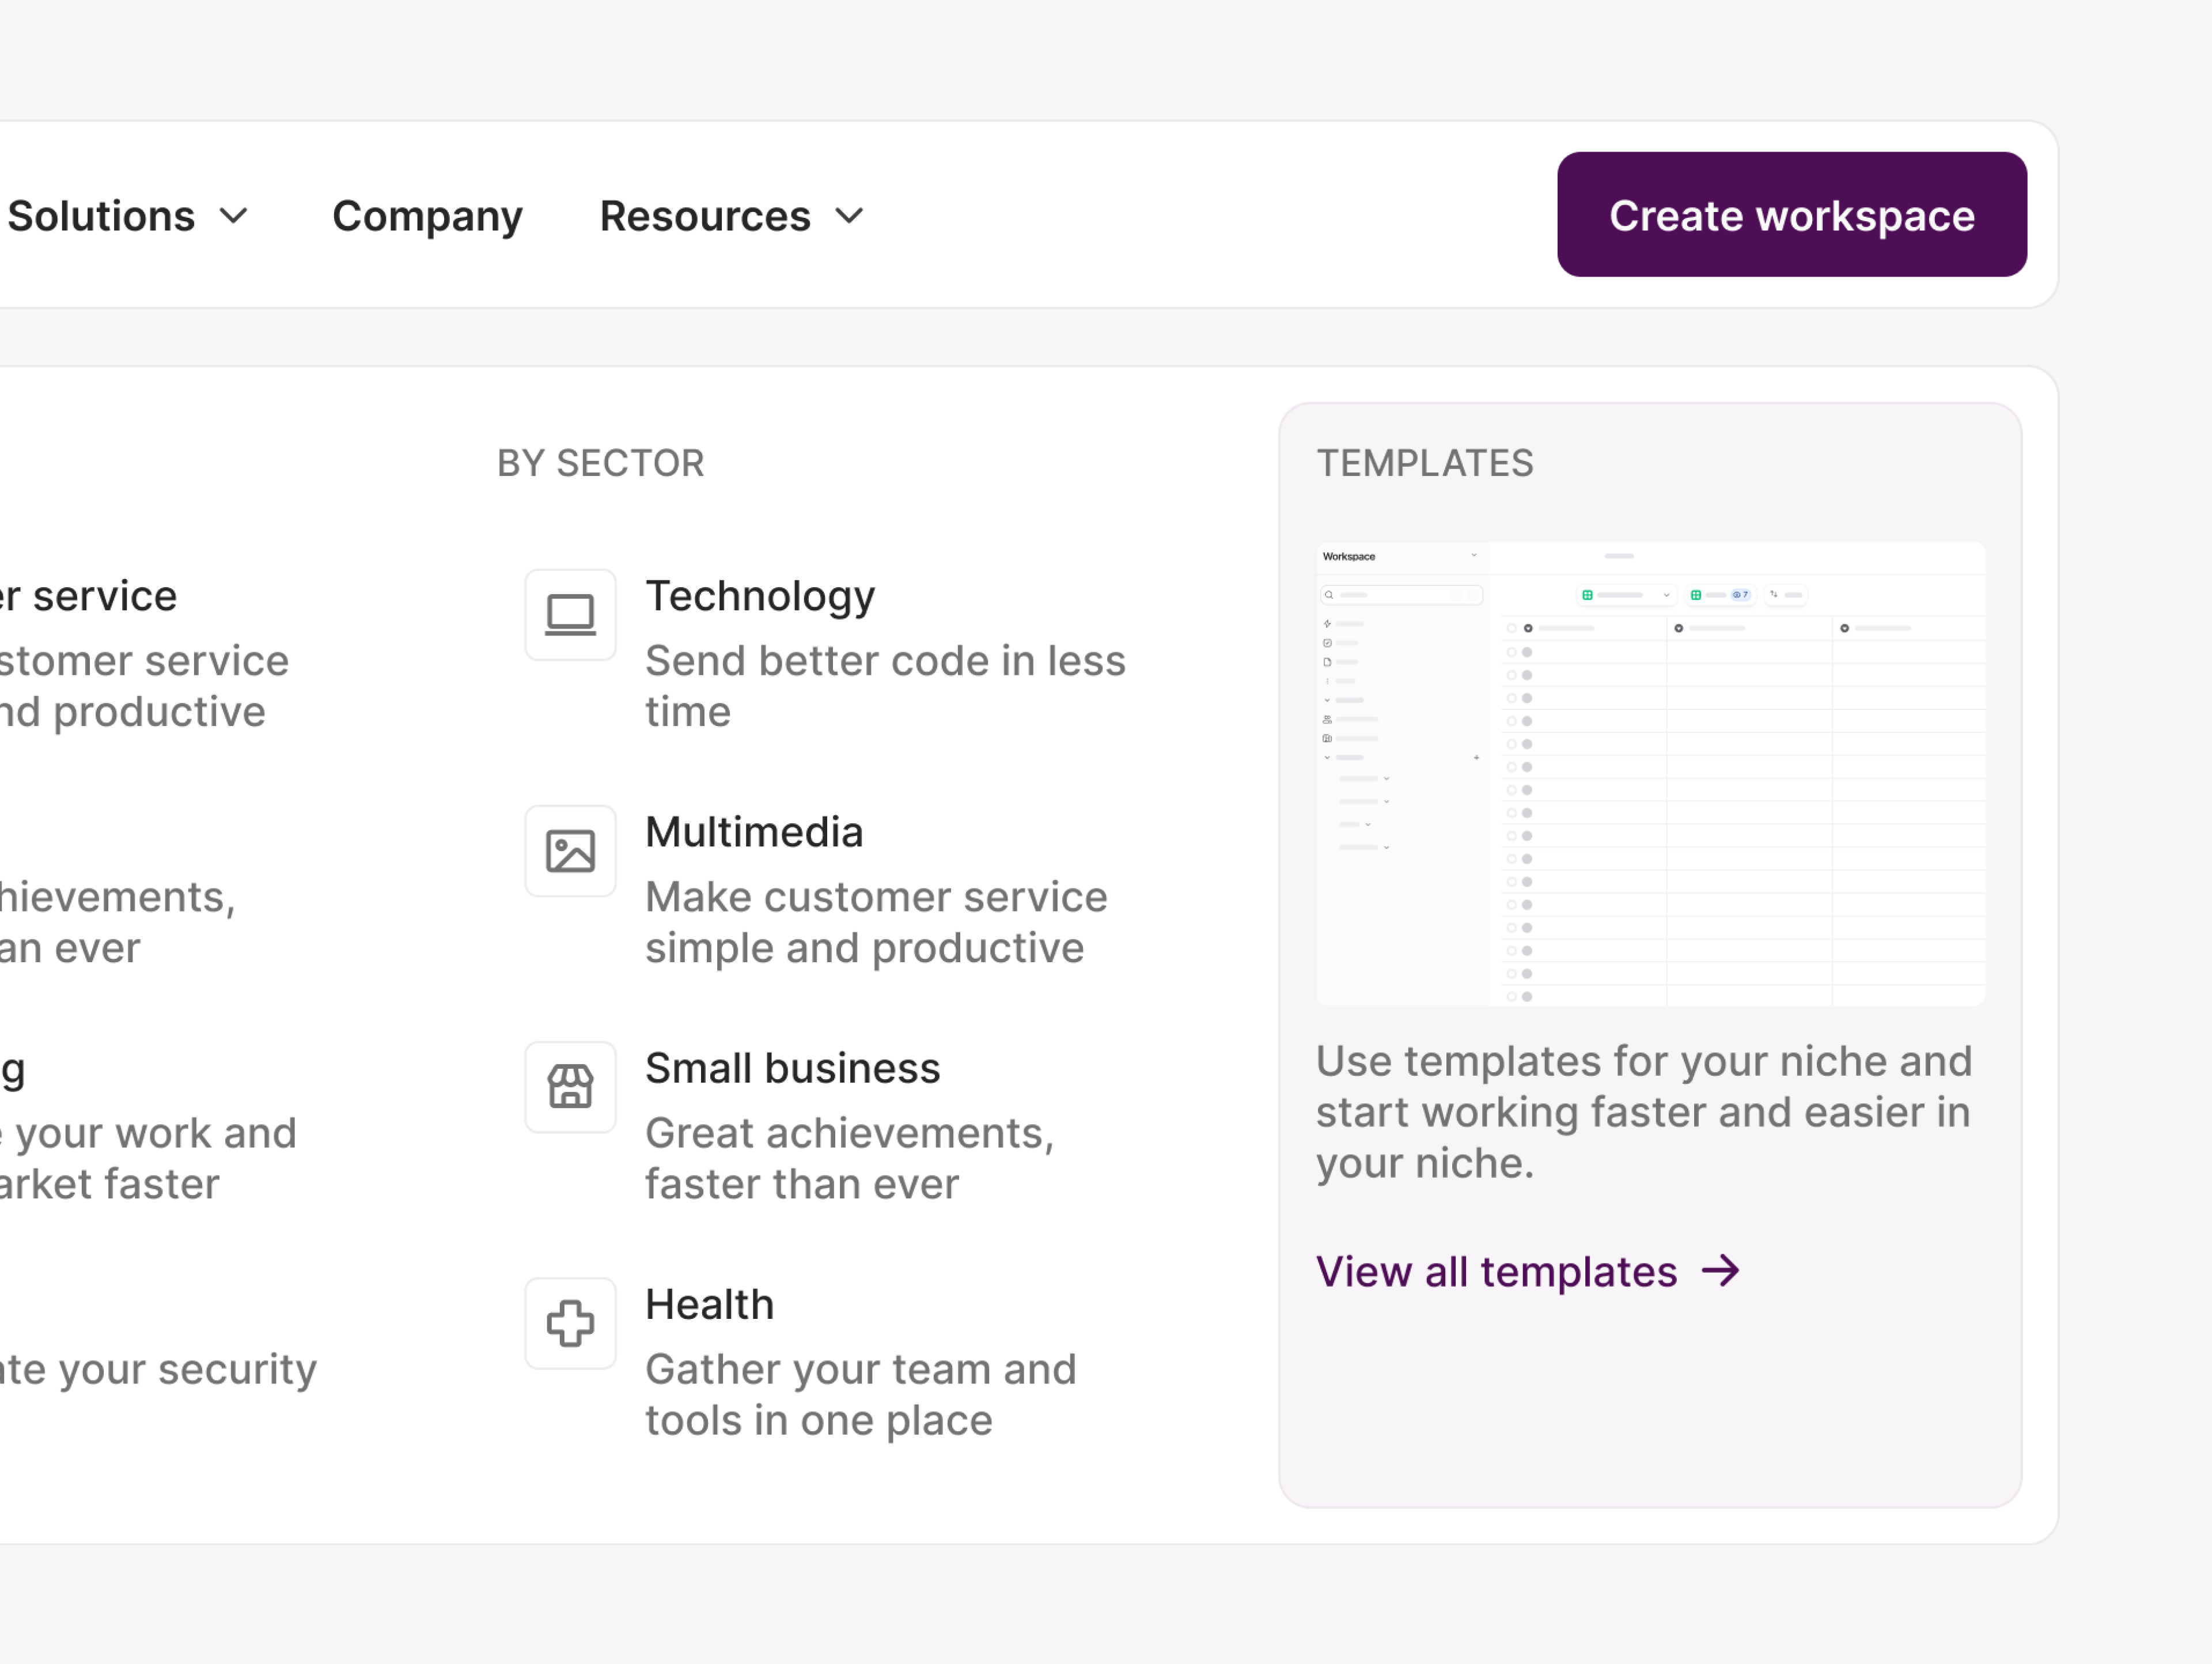Click the search magnifier in the template preview
Screen dimensions: 2212x1664
click(x=1329, y=595)
